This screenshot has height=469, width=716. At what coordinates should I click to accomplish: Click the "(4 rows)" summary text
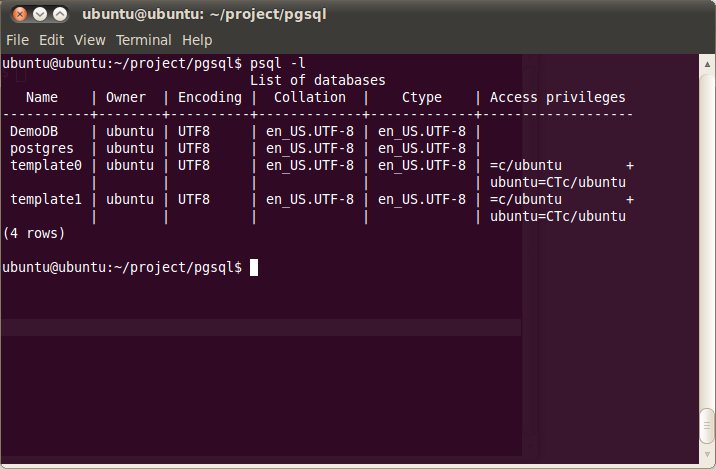tap(34, 233)
